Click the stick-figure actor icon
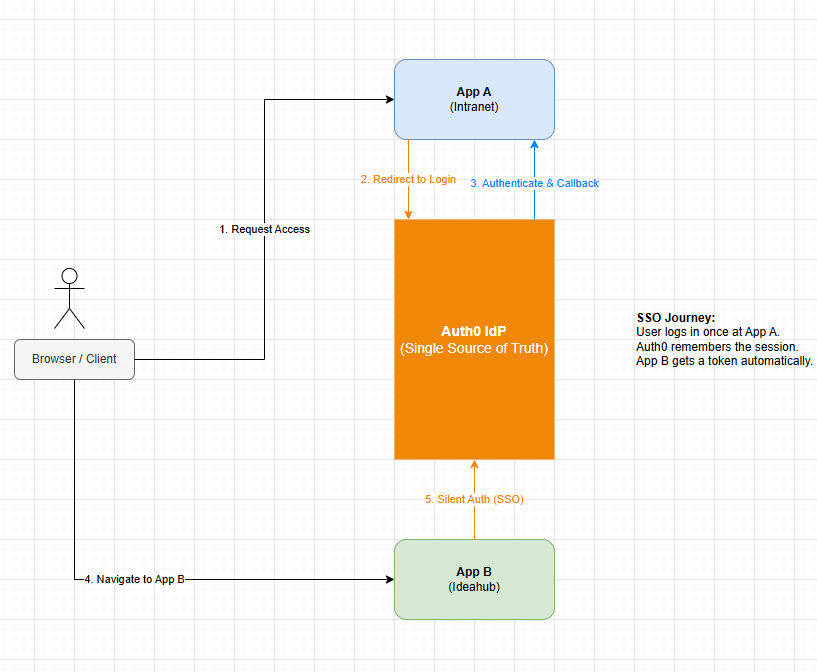 (69, 298)
